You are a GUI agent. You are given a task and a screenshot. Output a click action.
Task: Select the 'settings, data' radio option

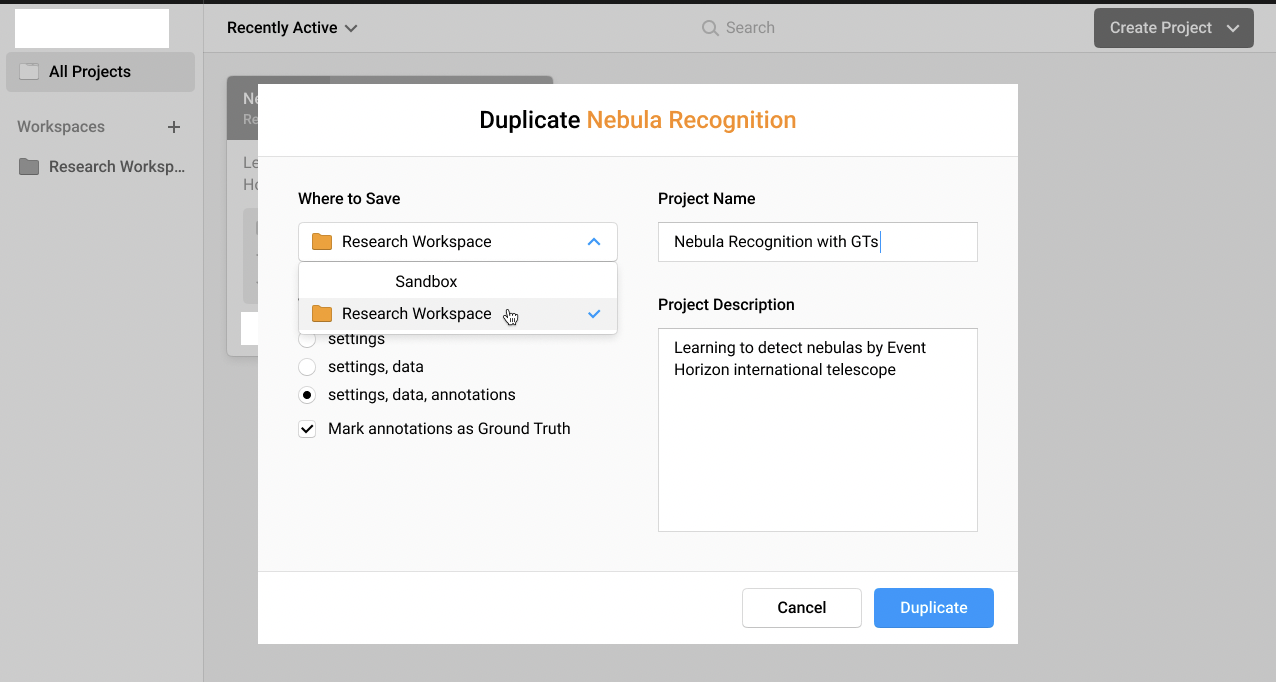click(308, 367)
